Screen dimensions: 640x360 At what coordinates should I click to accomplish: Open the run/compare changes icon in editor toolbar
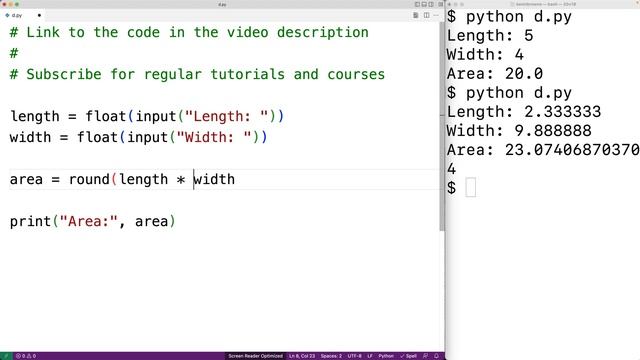[x=416, y=16]
